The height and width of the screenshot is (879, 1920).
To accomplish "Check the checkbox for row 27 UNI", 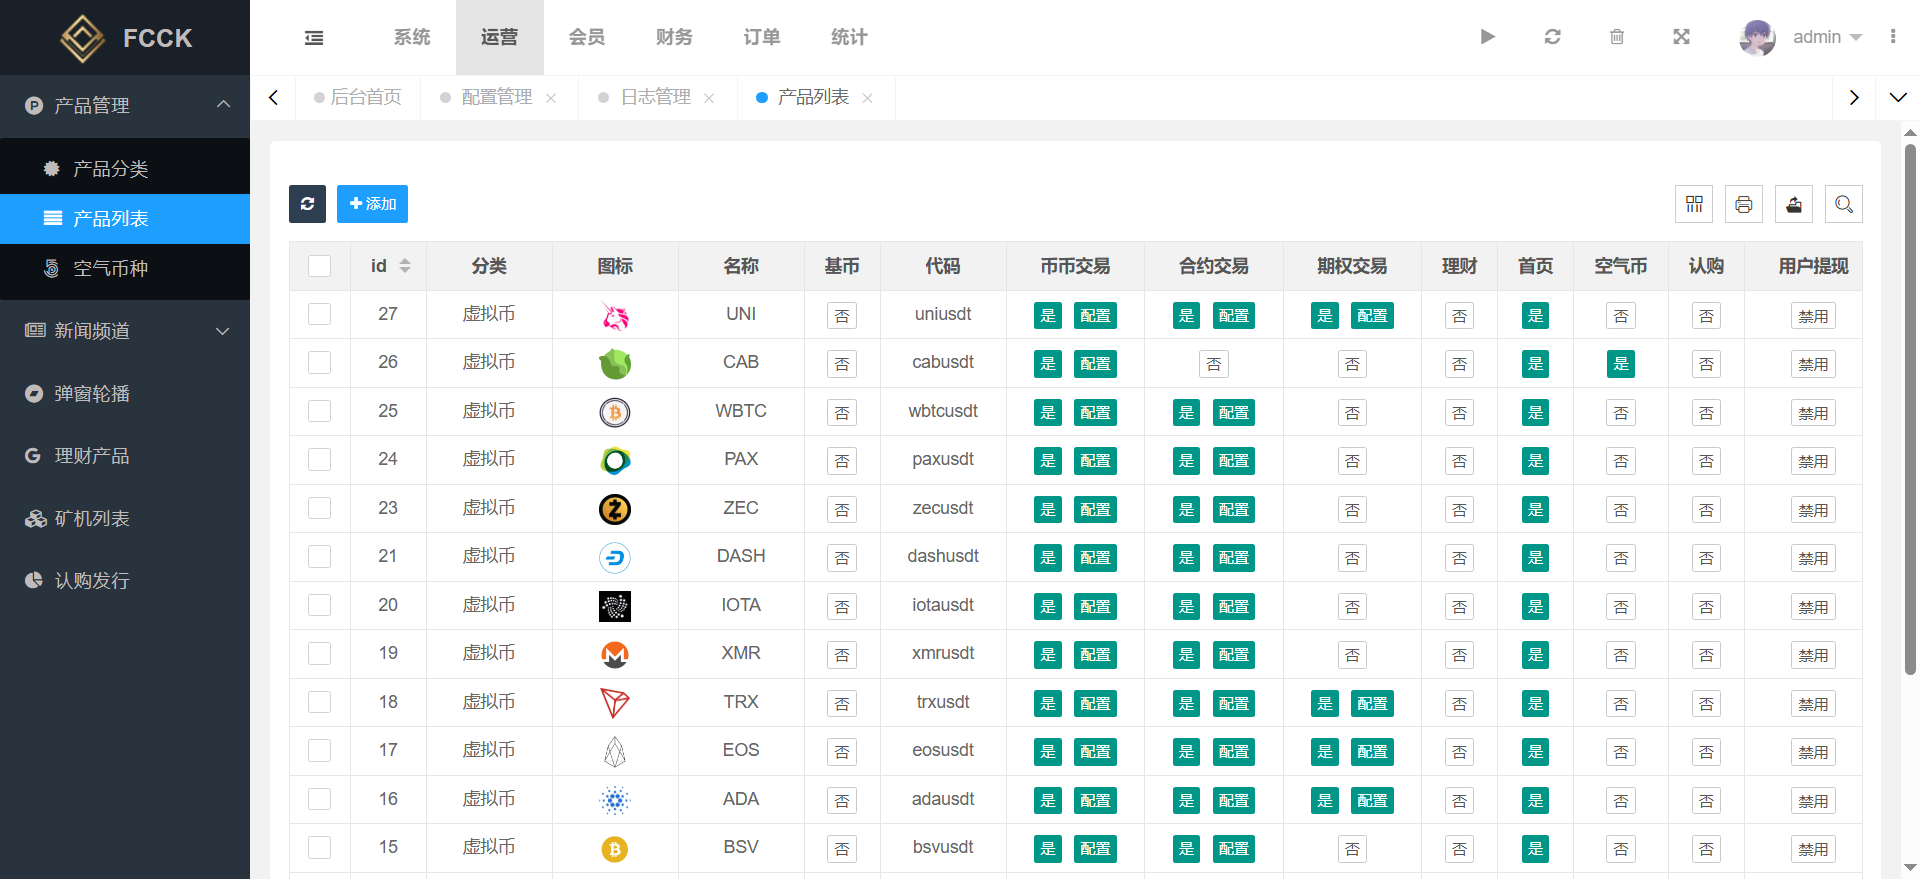I will (320, 314).
